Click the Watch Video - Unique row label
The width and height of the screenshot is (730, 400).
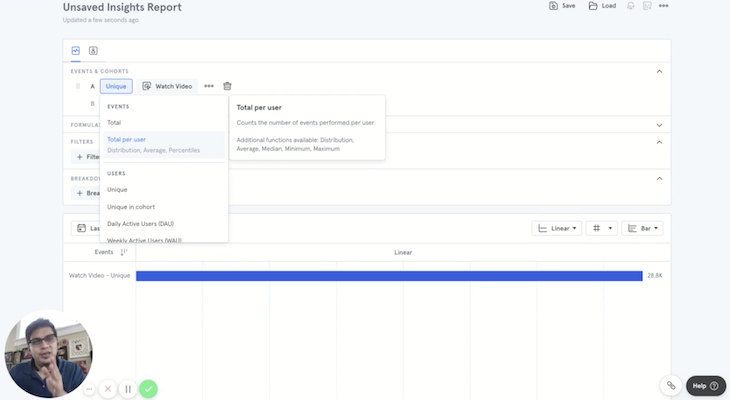pos(99,276)
